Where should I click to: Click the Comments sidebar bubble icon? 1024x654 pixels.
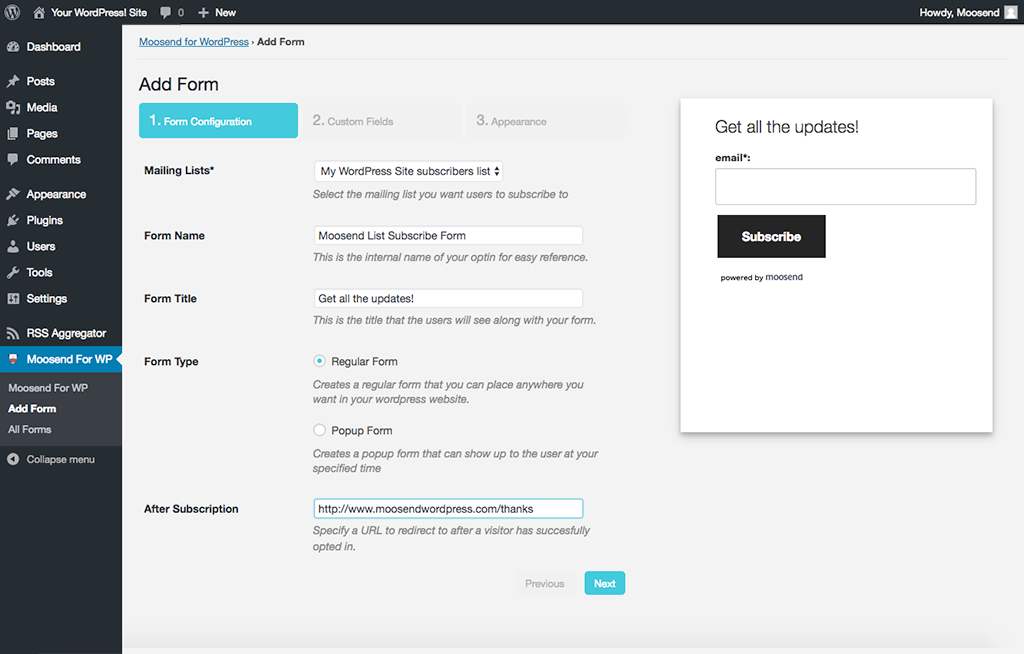(x=12, y=159)
